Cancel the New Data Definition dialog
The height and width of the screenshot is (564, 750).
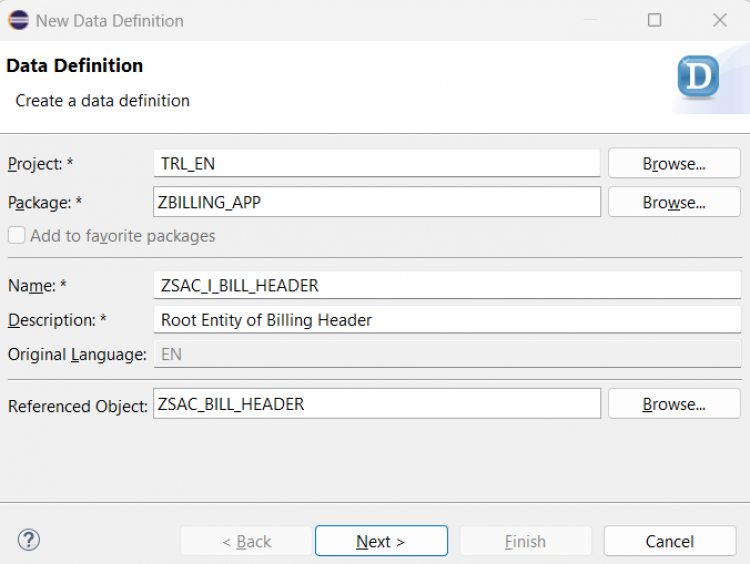pos(670,541)
